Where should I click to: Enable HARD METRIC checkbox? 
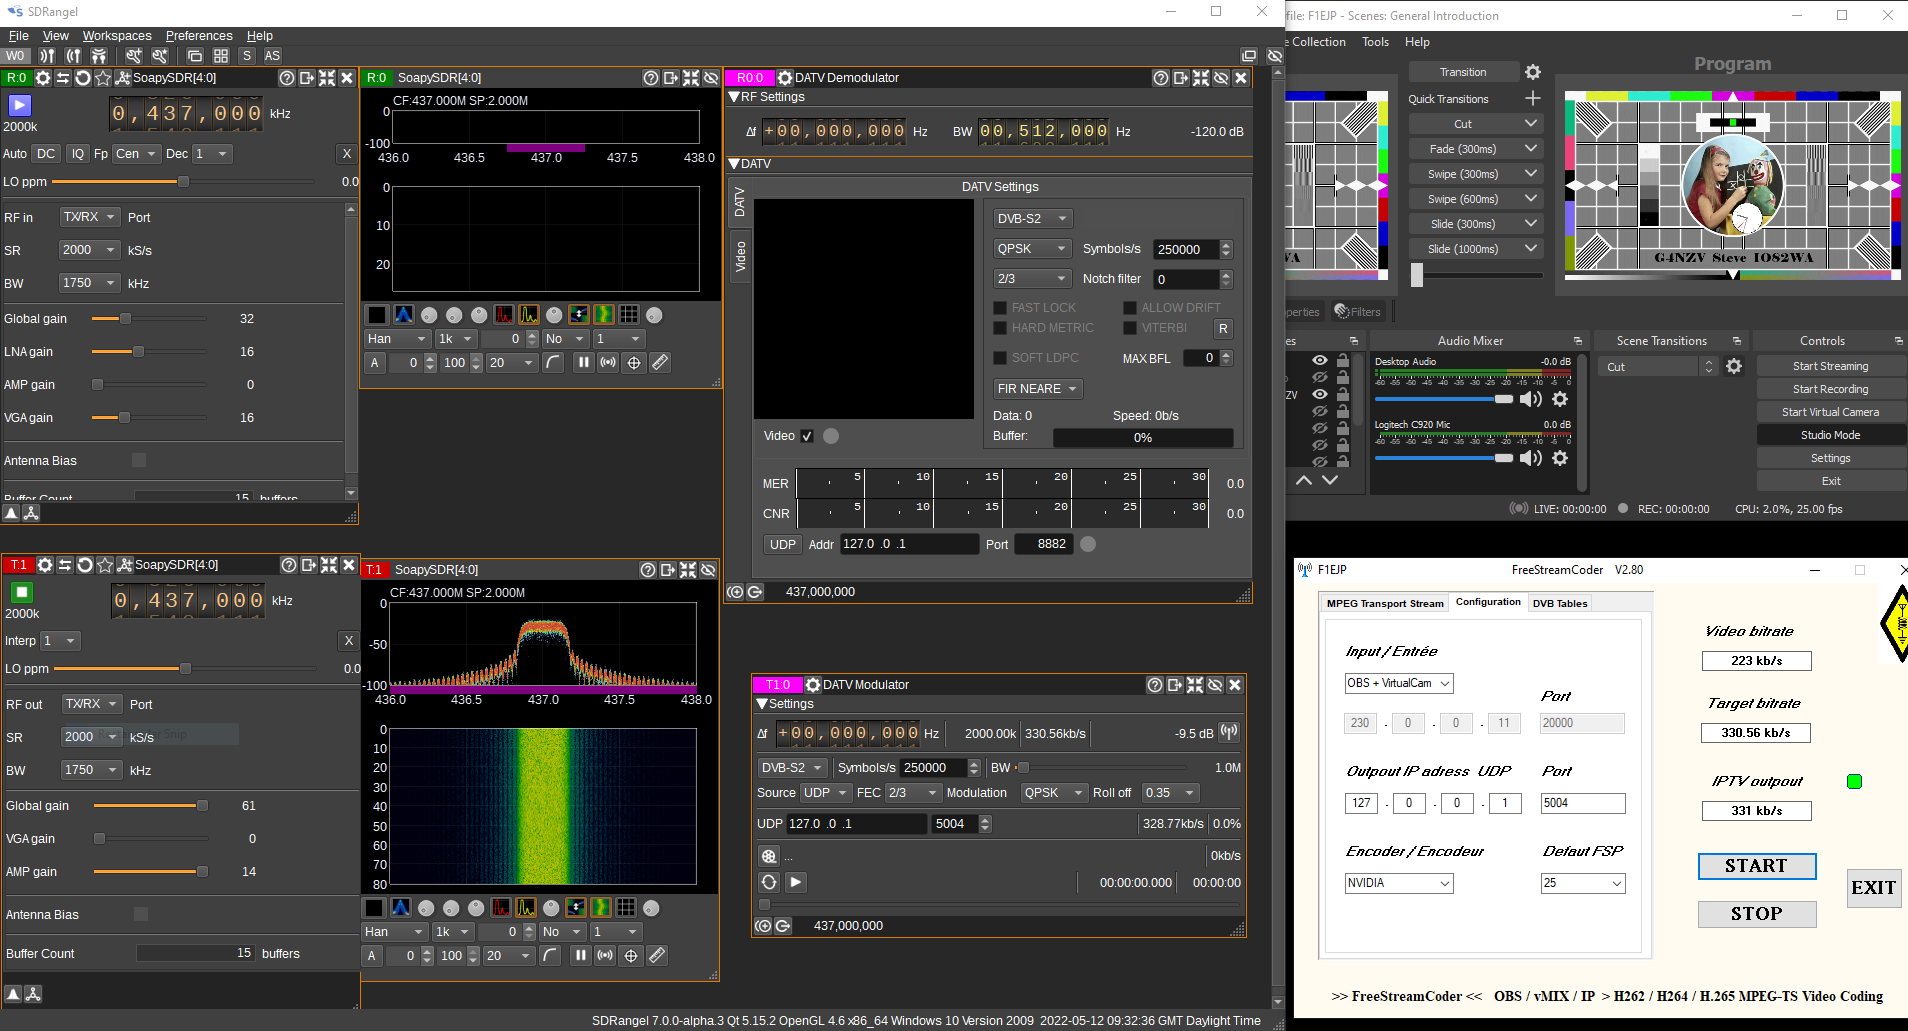click(x=1000, y=328)
